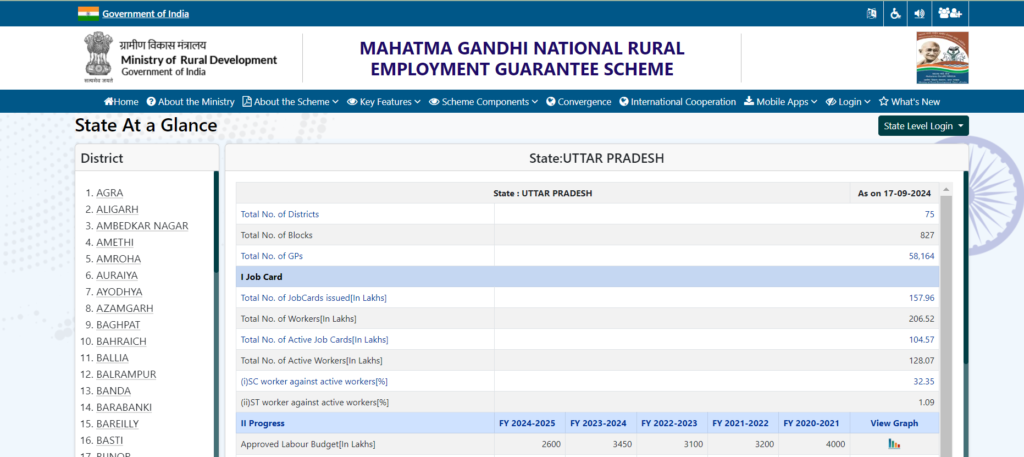Open About the Ministry menu item
Screen dimensions: 1024x457
(190, 102)
